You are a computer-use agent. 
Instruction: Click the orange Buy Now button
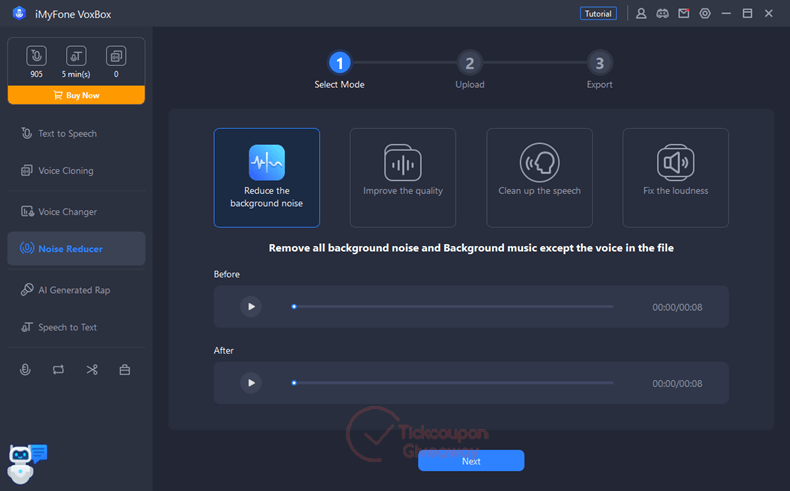coord(76,95)
